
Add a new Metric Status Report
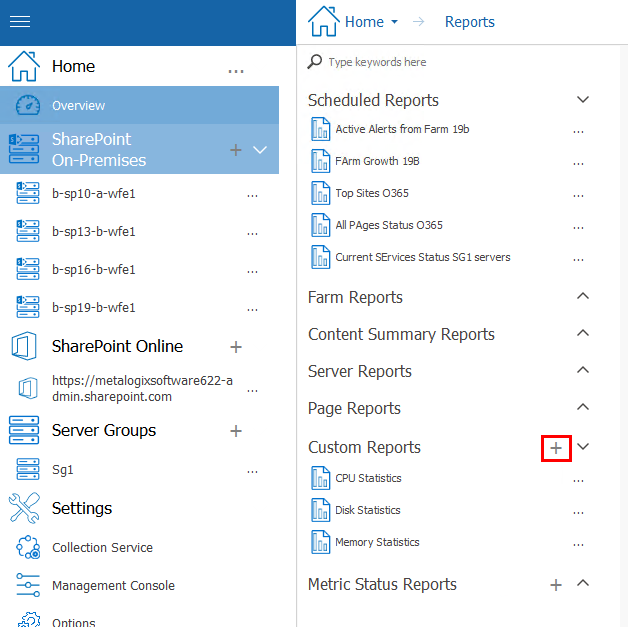(556, 585)
